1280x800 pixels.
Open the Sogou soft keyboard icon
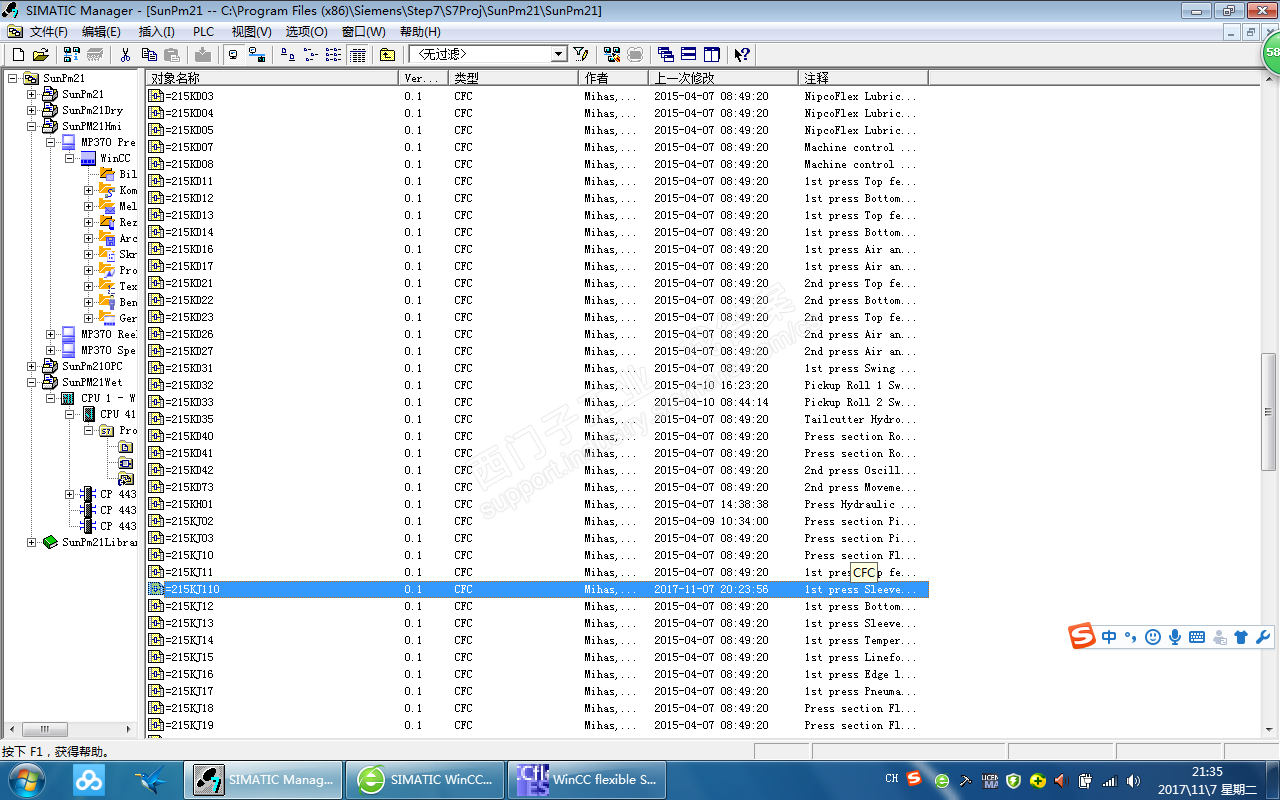click(x=1197, y=637)
